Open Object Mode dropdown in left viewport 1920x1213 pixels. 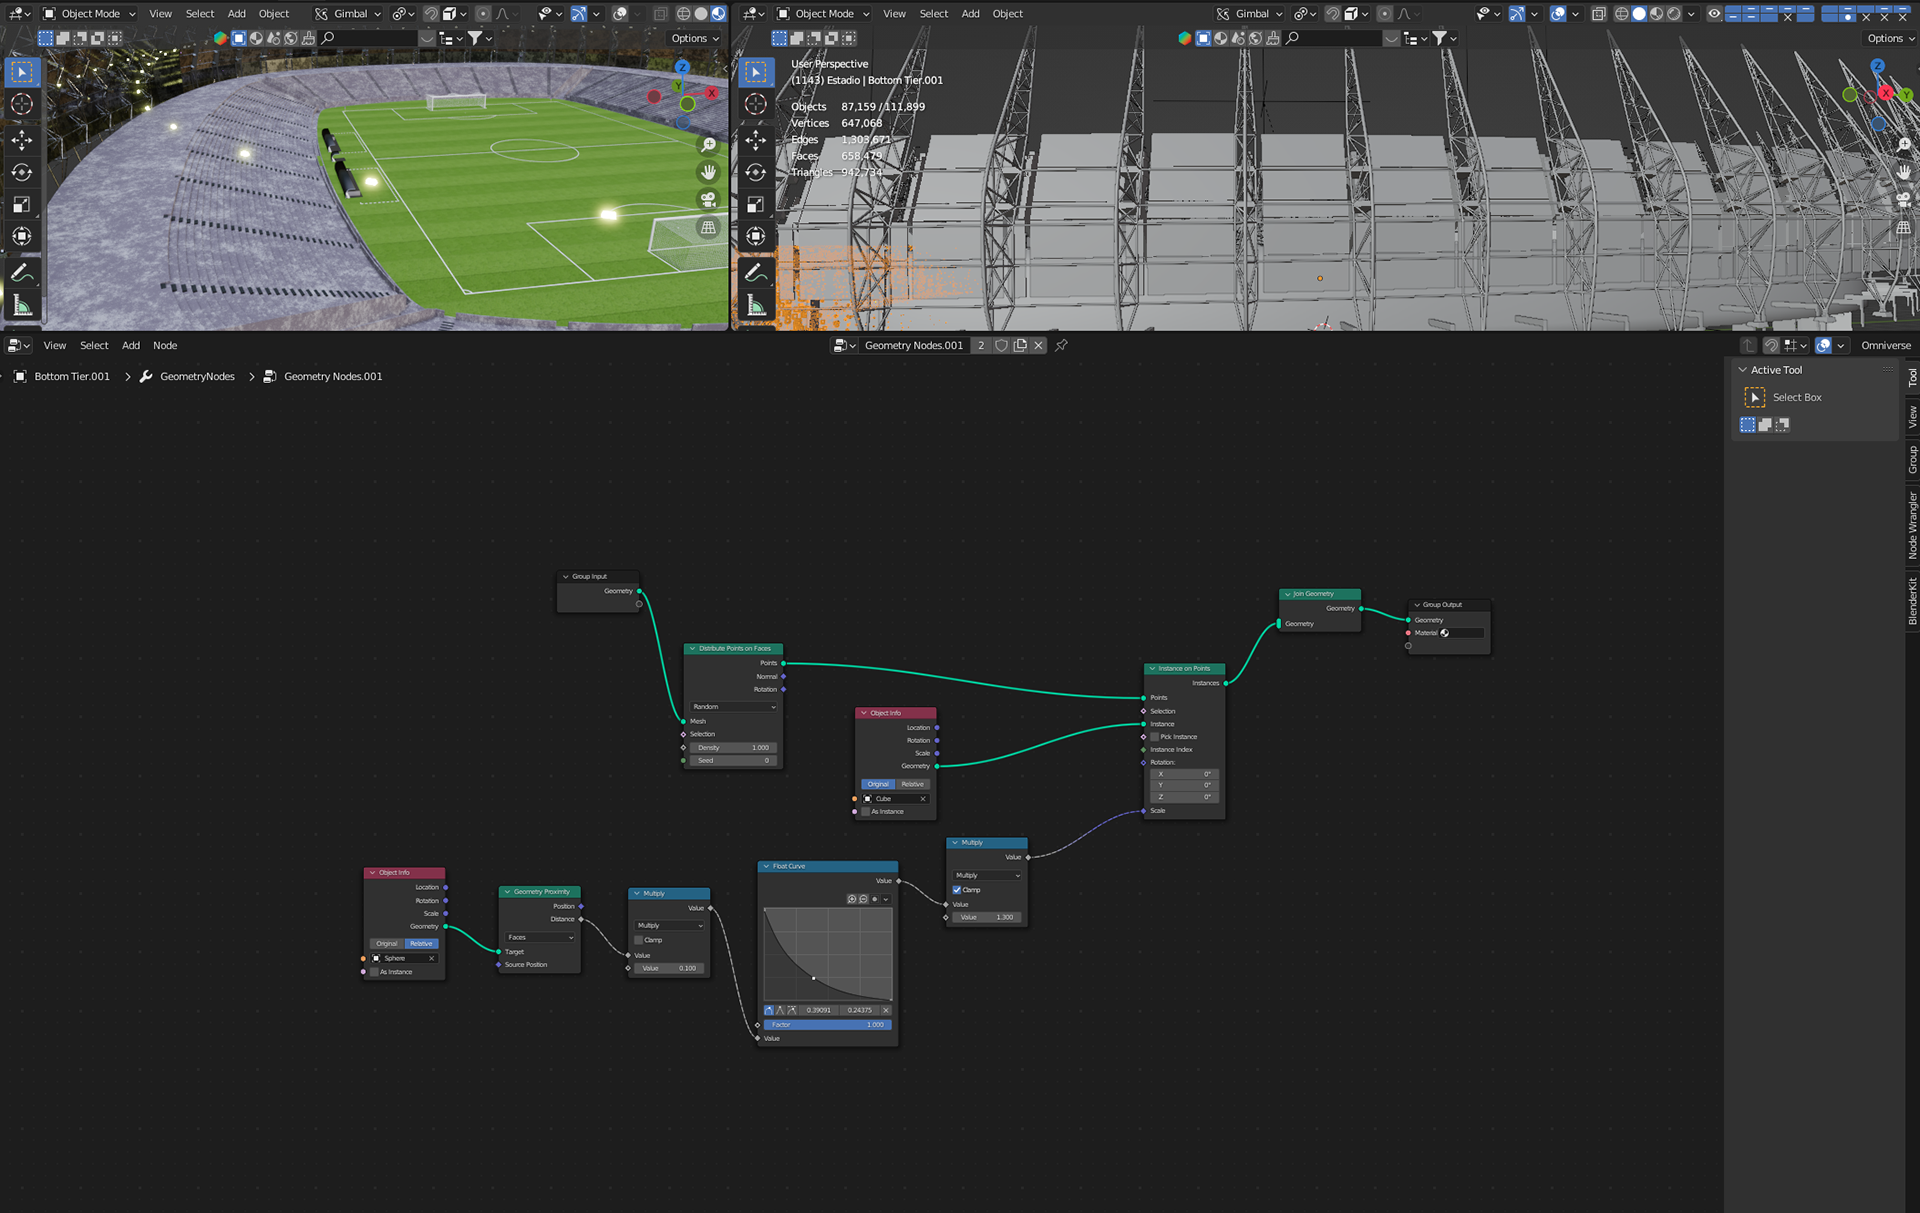pos(90,14)
